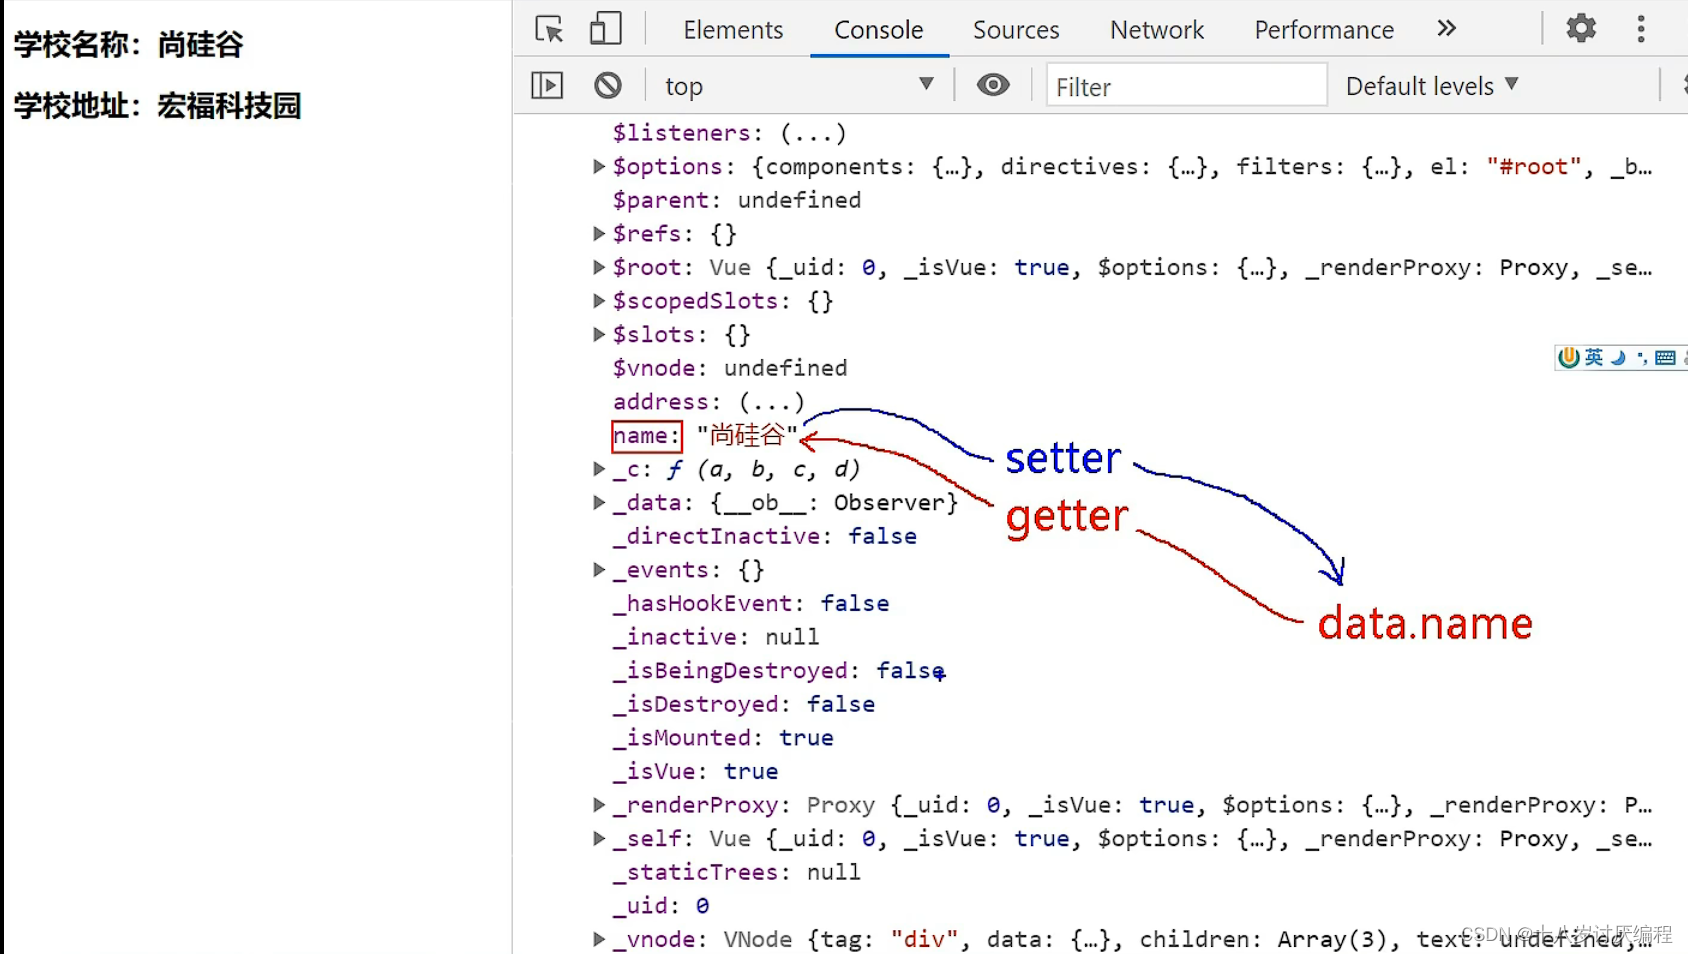The height and width of the screenshot is (954, 1688).
Task: Toggle the IME moon icon
Action: point(1618,357)
